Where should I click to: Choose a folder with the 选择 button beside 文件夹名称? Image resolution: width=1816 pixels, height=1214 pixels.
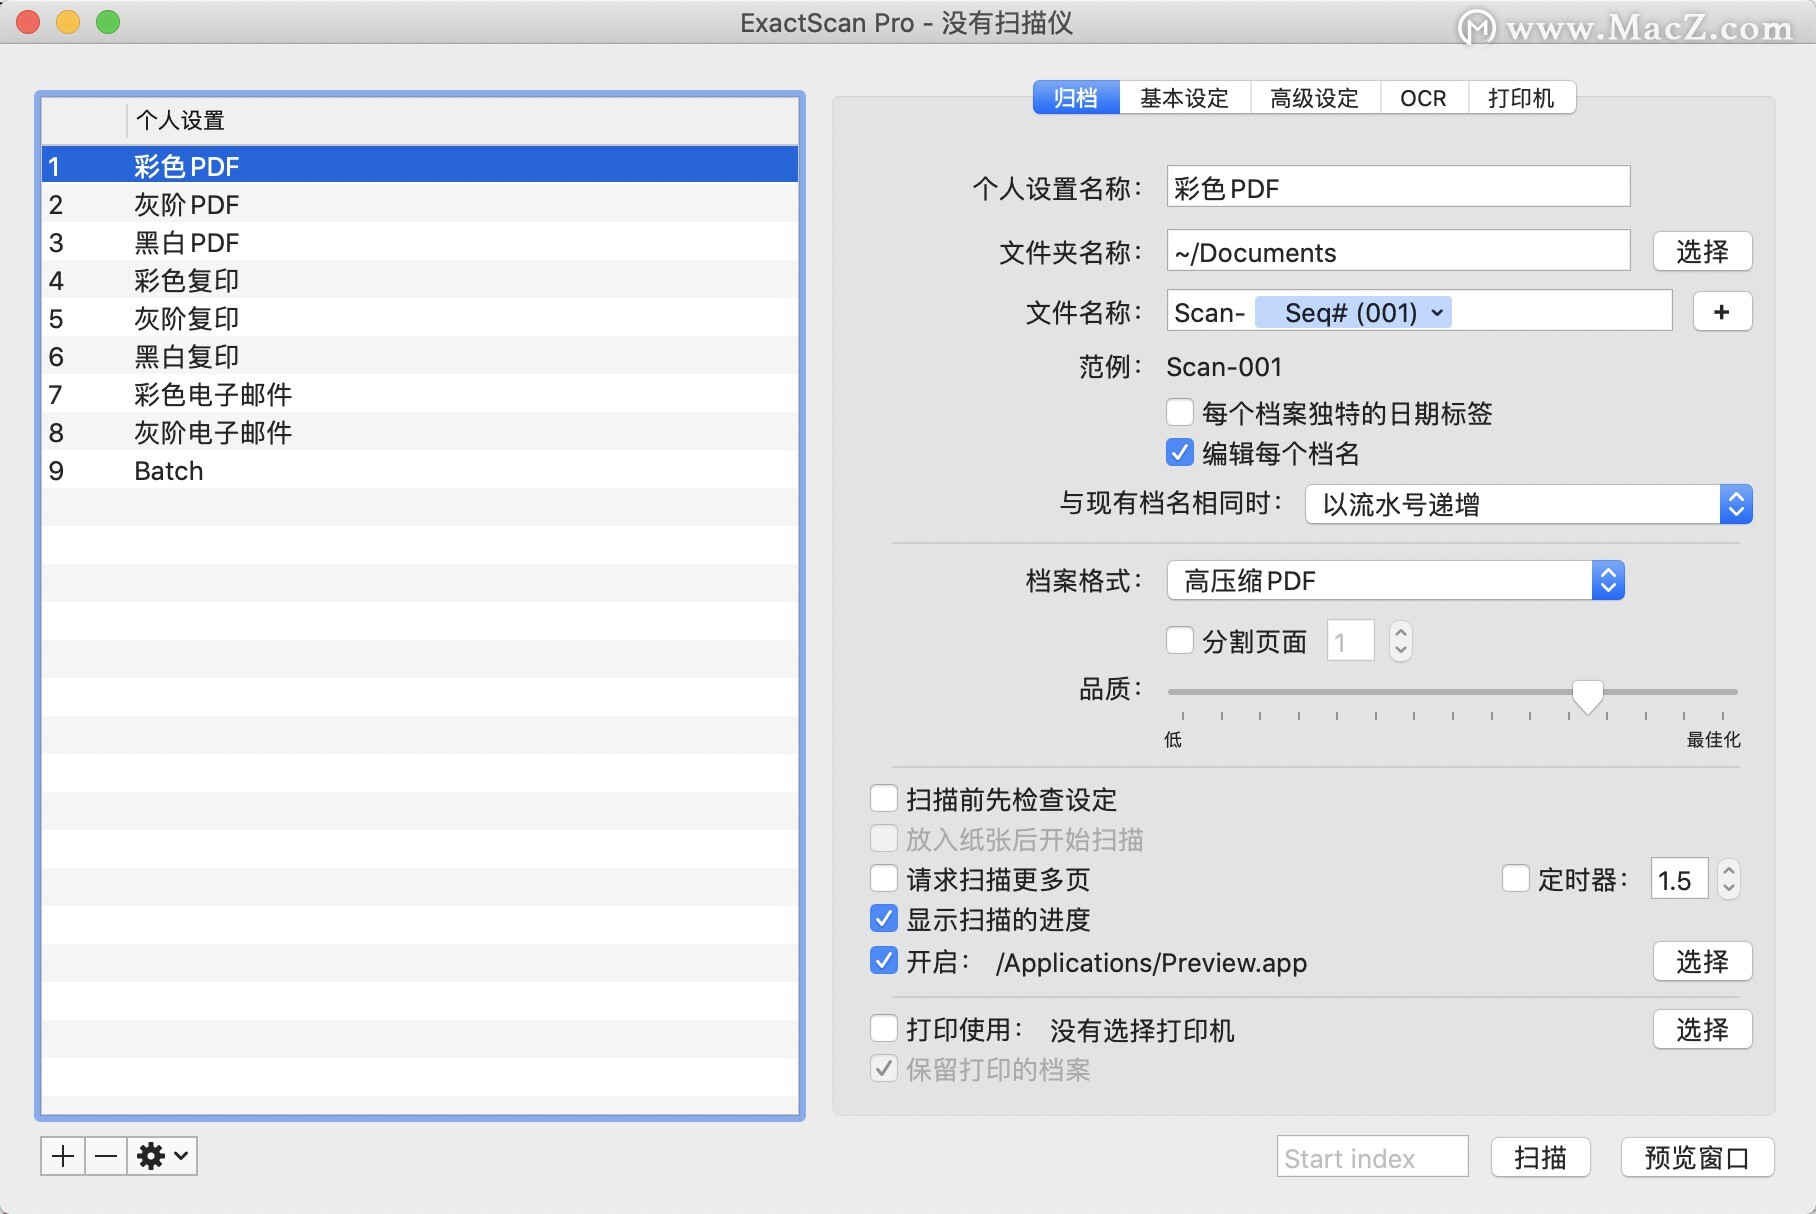pyautogui.click(x=1702, y=252)
